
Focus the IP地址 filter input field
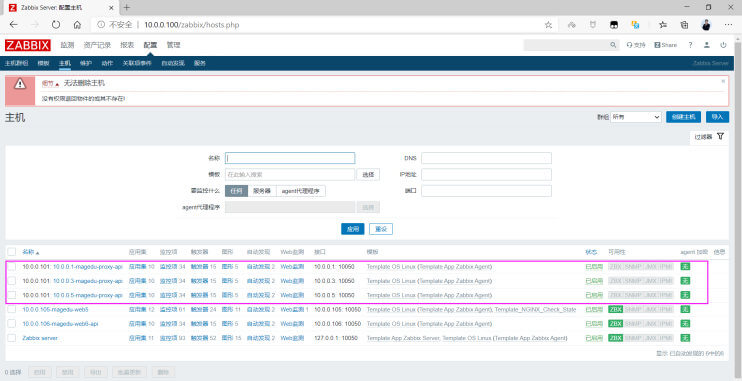(x=486, y=175)
